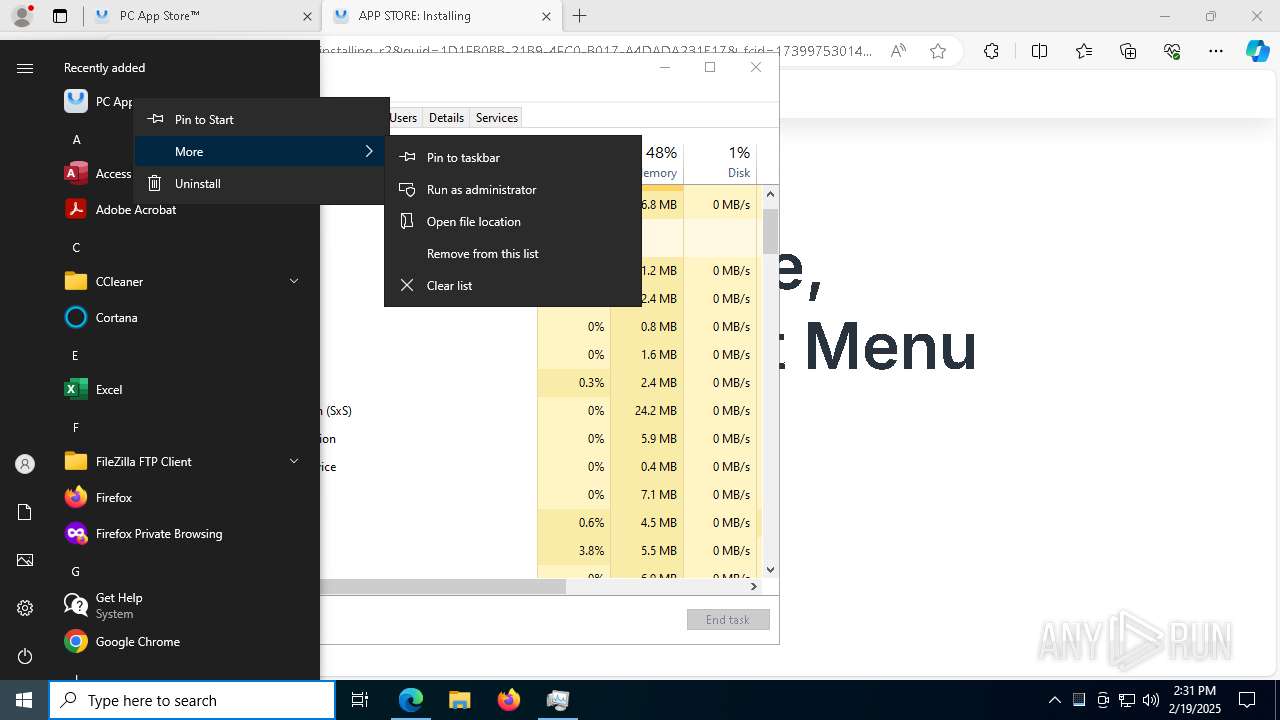The width and height of the screenshot is (1280, 720).
Task: Open Settings gear in Start sidebar
Action: (25, 608)
